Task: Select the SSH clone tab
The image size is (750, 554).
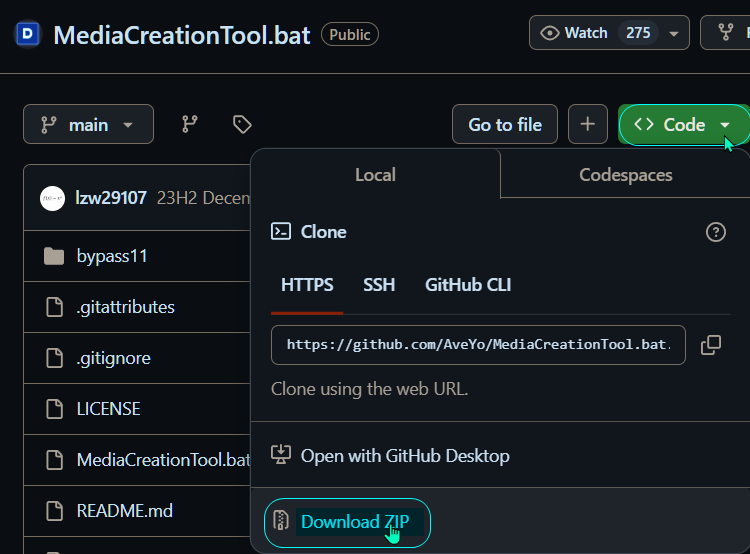Action: [379, 285]
